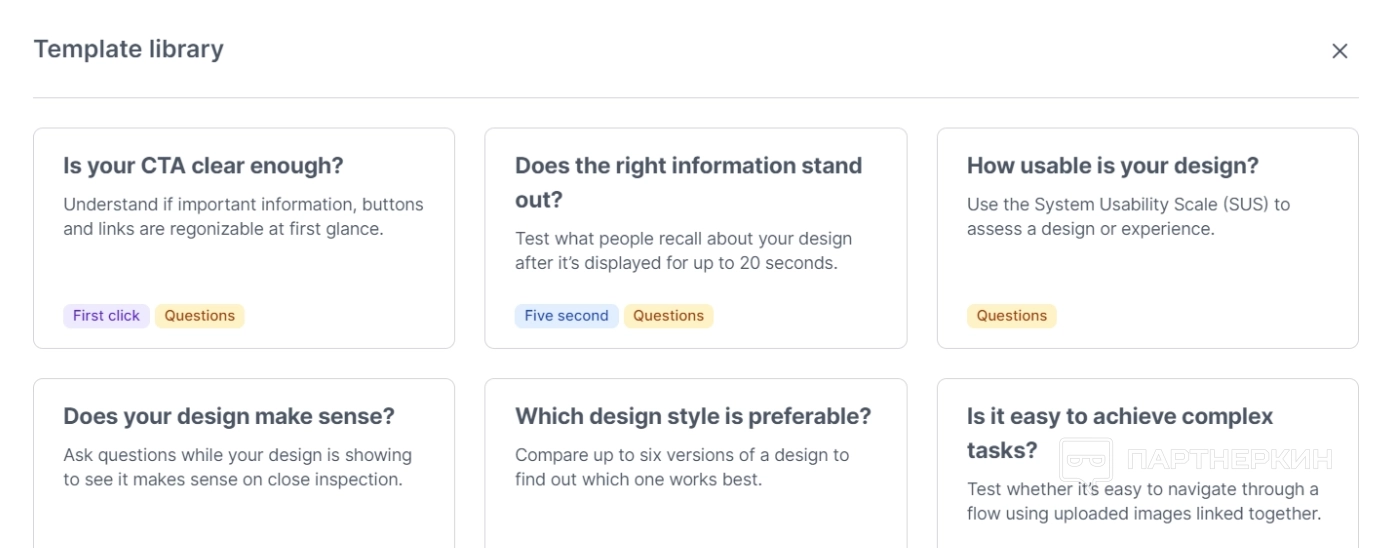This screenshot has height=548, width=1384.
Task: Click the ПАРТНЕРКИН watermark logo
Action: point(1196,460)
